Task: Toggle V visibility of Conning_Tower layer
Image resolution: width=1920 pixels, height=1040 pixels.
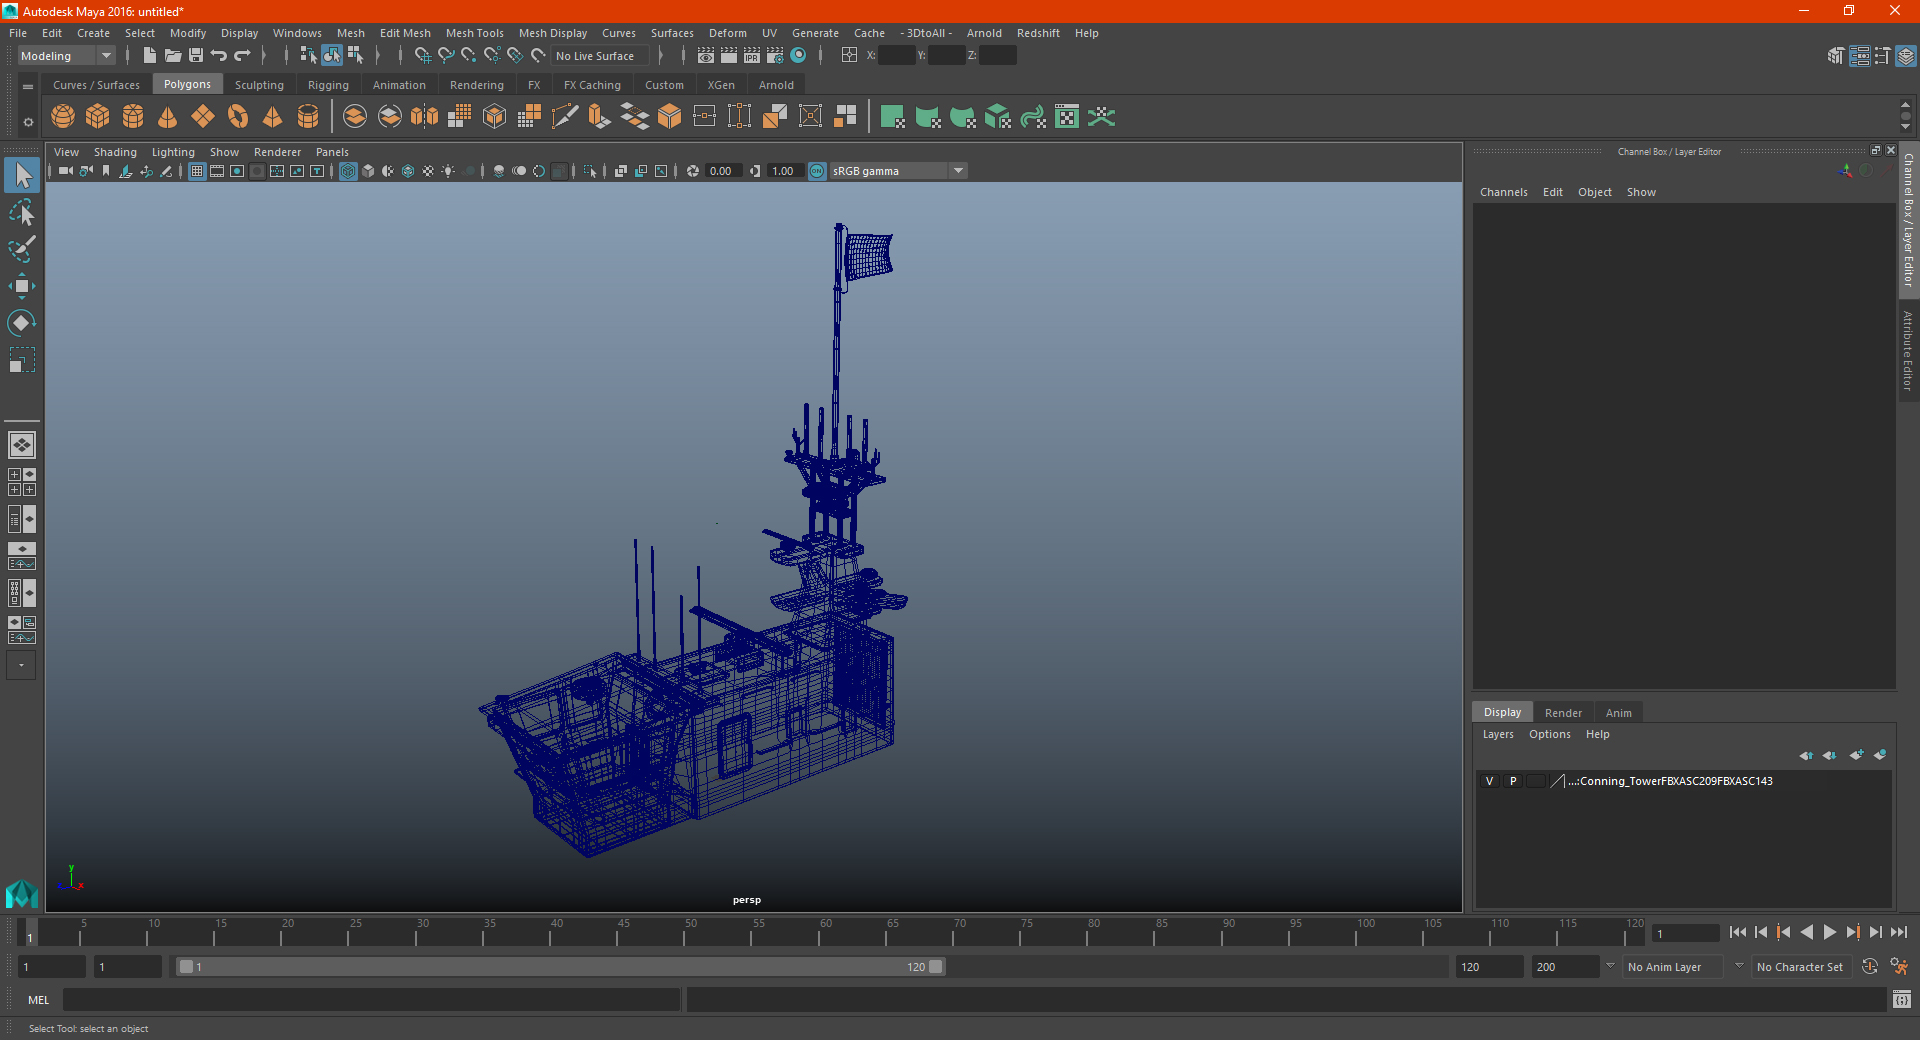Action: [x=1489, y=781]
